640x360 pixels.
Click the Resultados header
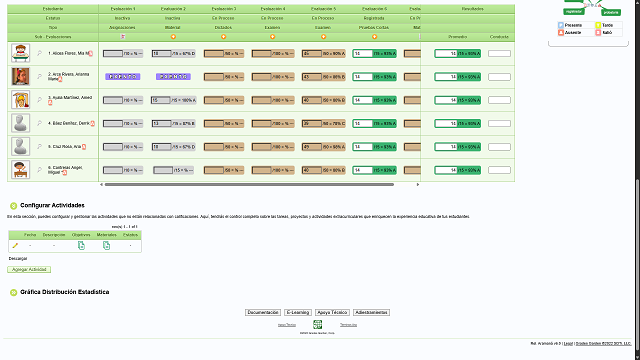click(x=473, y=9)
